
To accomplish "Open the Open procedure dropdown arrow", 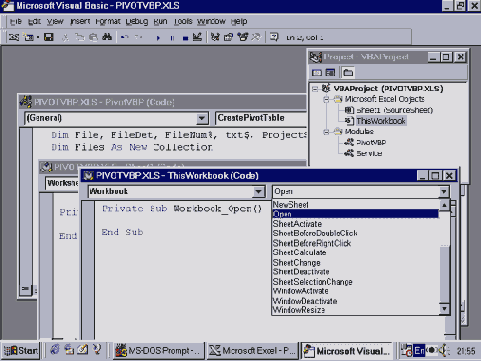I will point(444,192).
